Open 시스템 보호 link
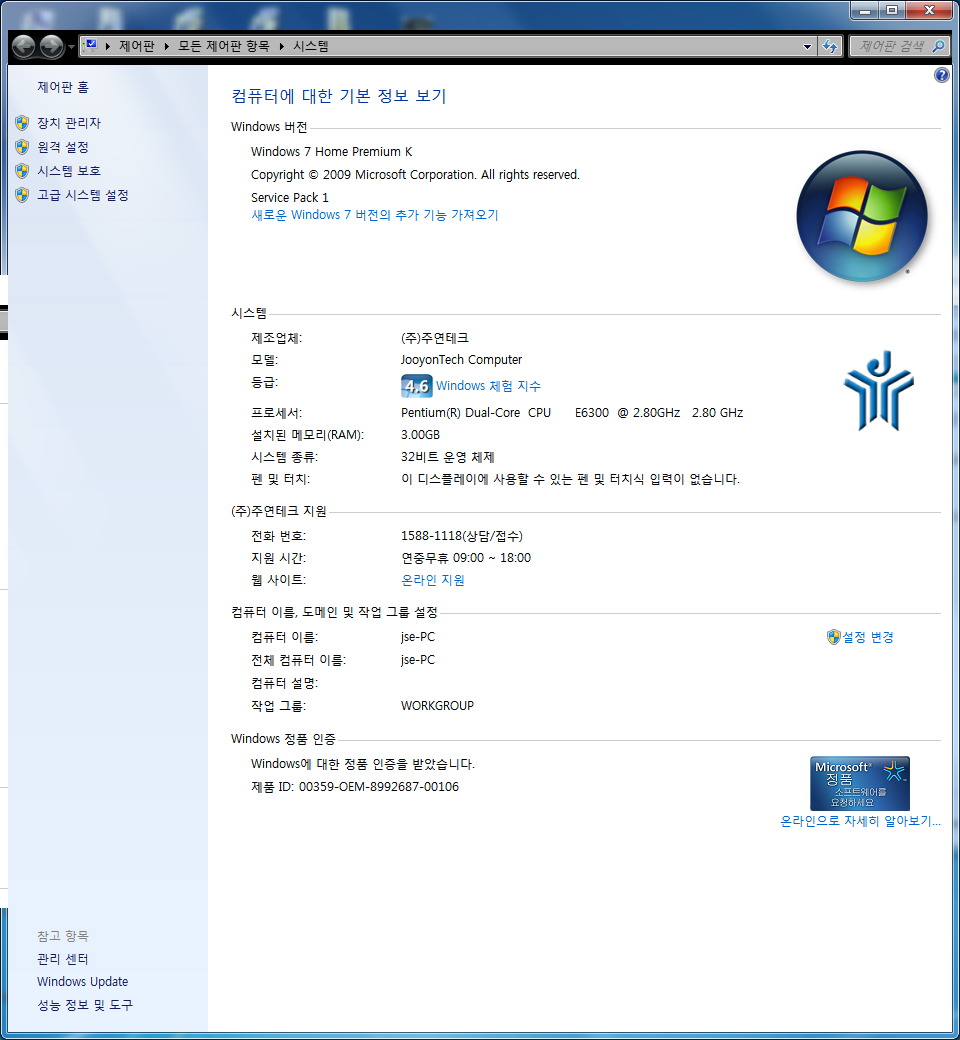Viewport: 960px width, 1040px height. pyautogui.click(x=69, y=171)
